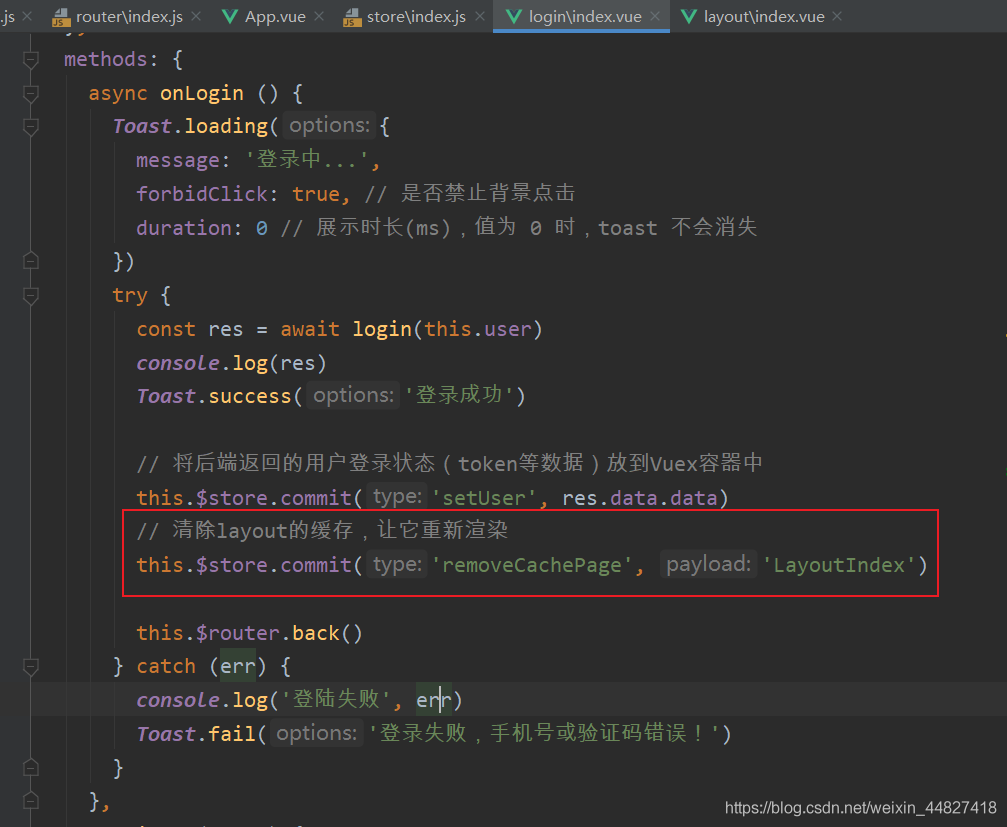The image size is (1007, 827).
Task: Click the '登陆失败' string
Action: [x=336, y=699]
